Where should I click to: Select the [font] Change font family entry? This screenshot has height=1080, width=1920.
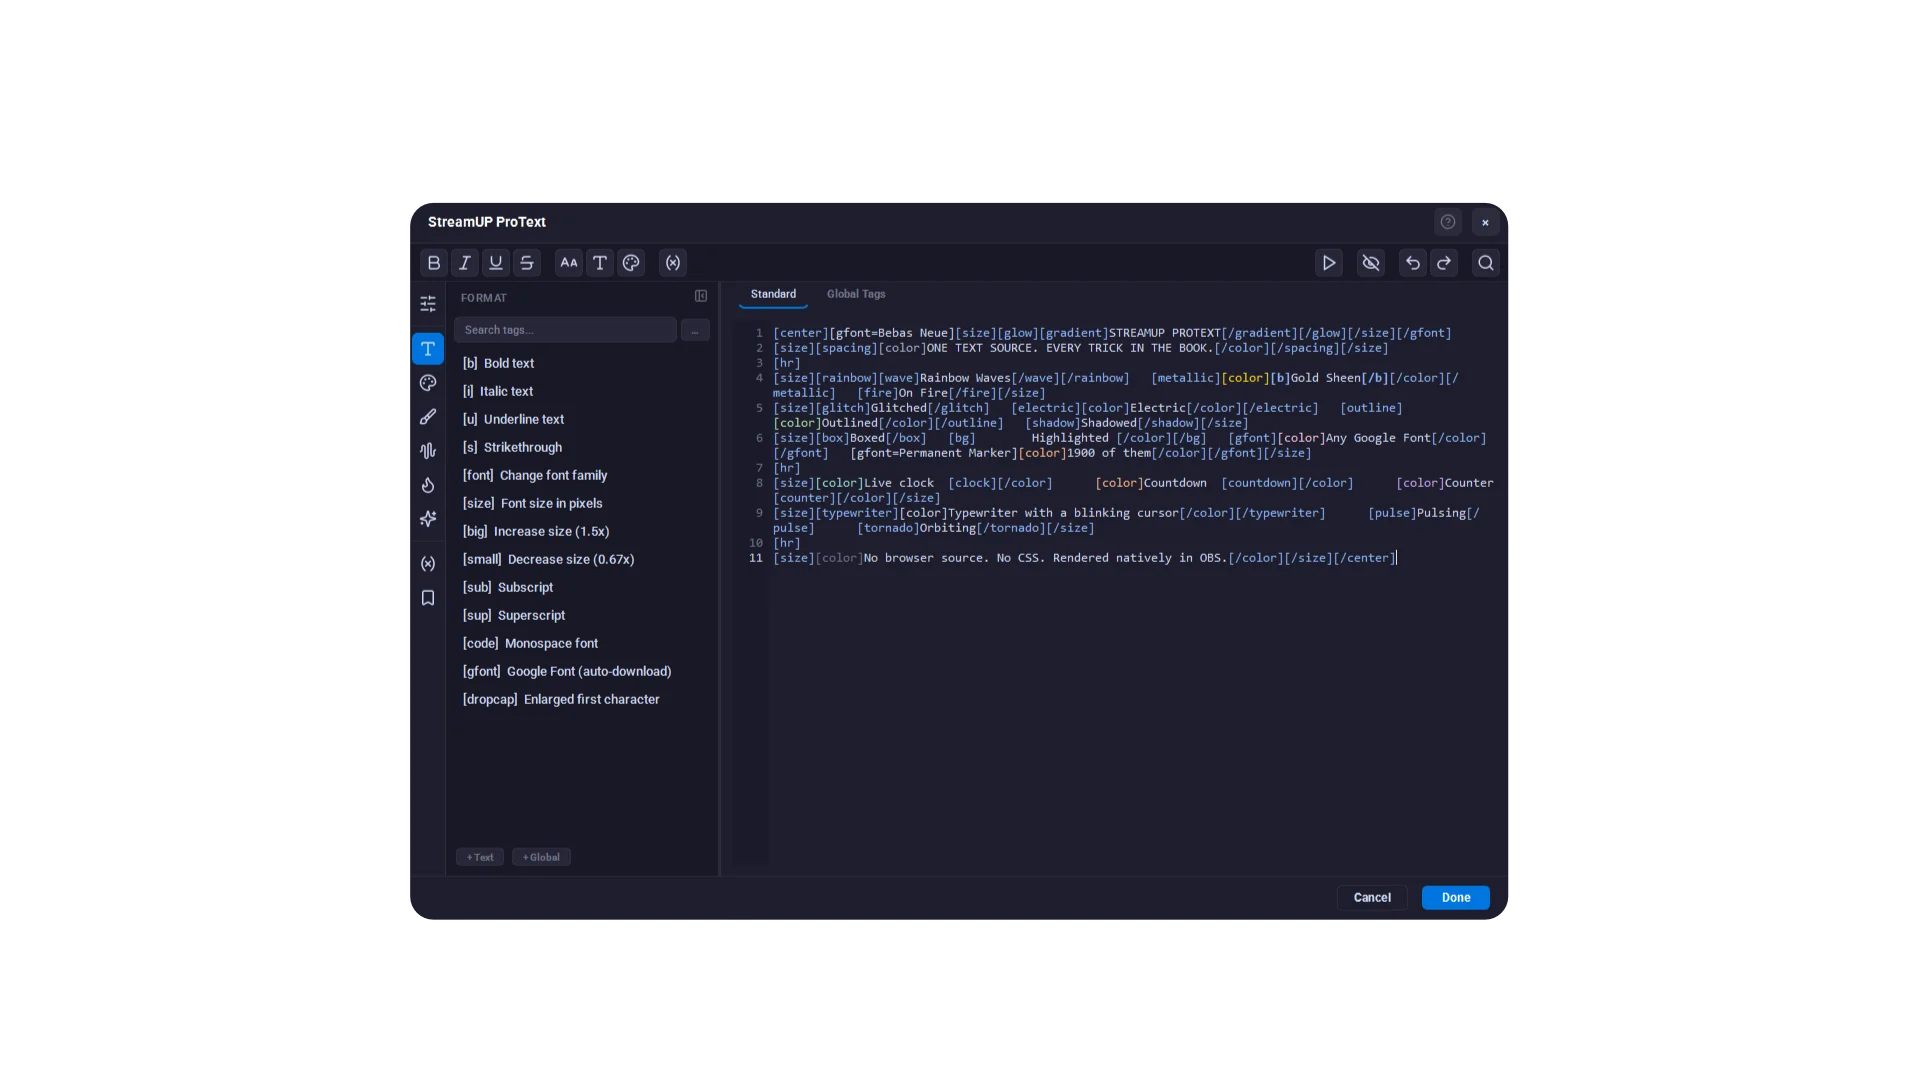coord(580,475)
